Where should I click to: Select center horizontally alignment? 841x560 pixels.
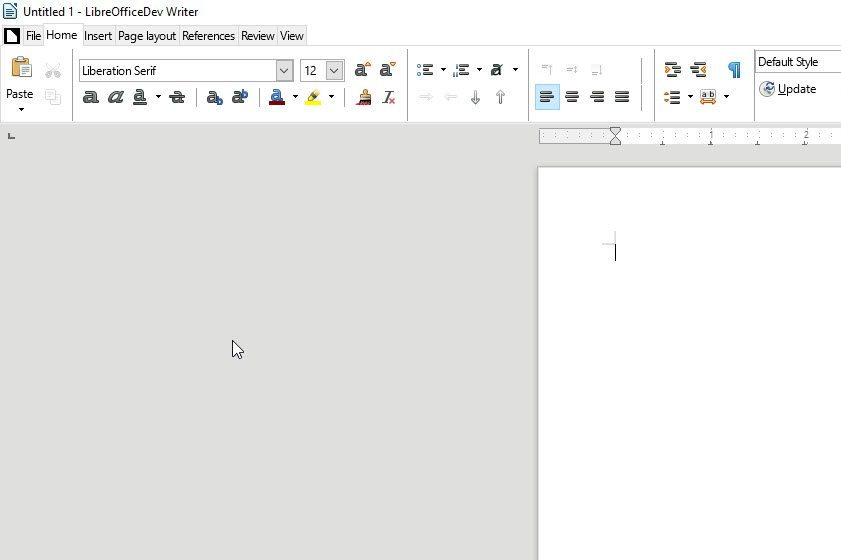click(572, 97)
